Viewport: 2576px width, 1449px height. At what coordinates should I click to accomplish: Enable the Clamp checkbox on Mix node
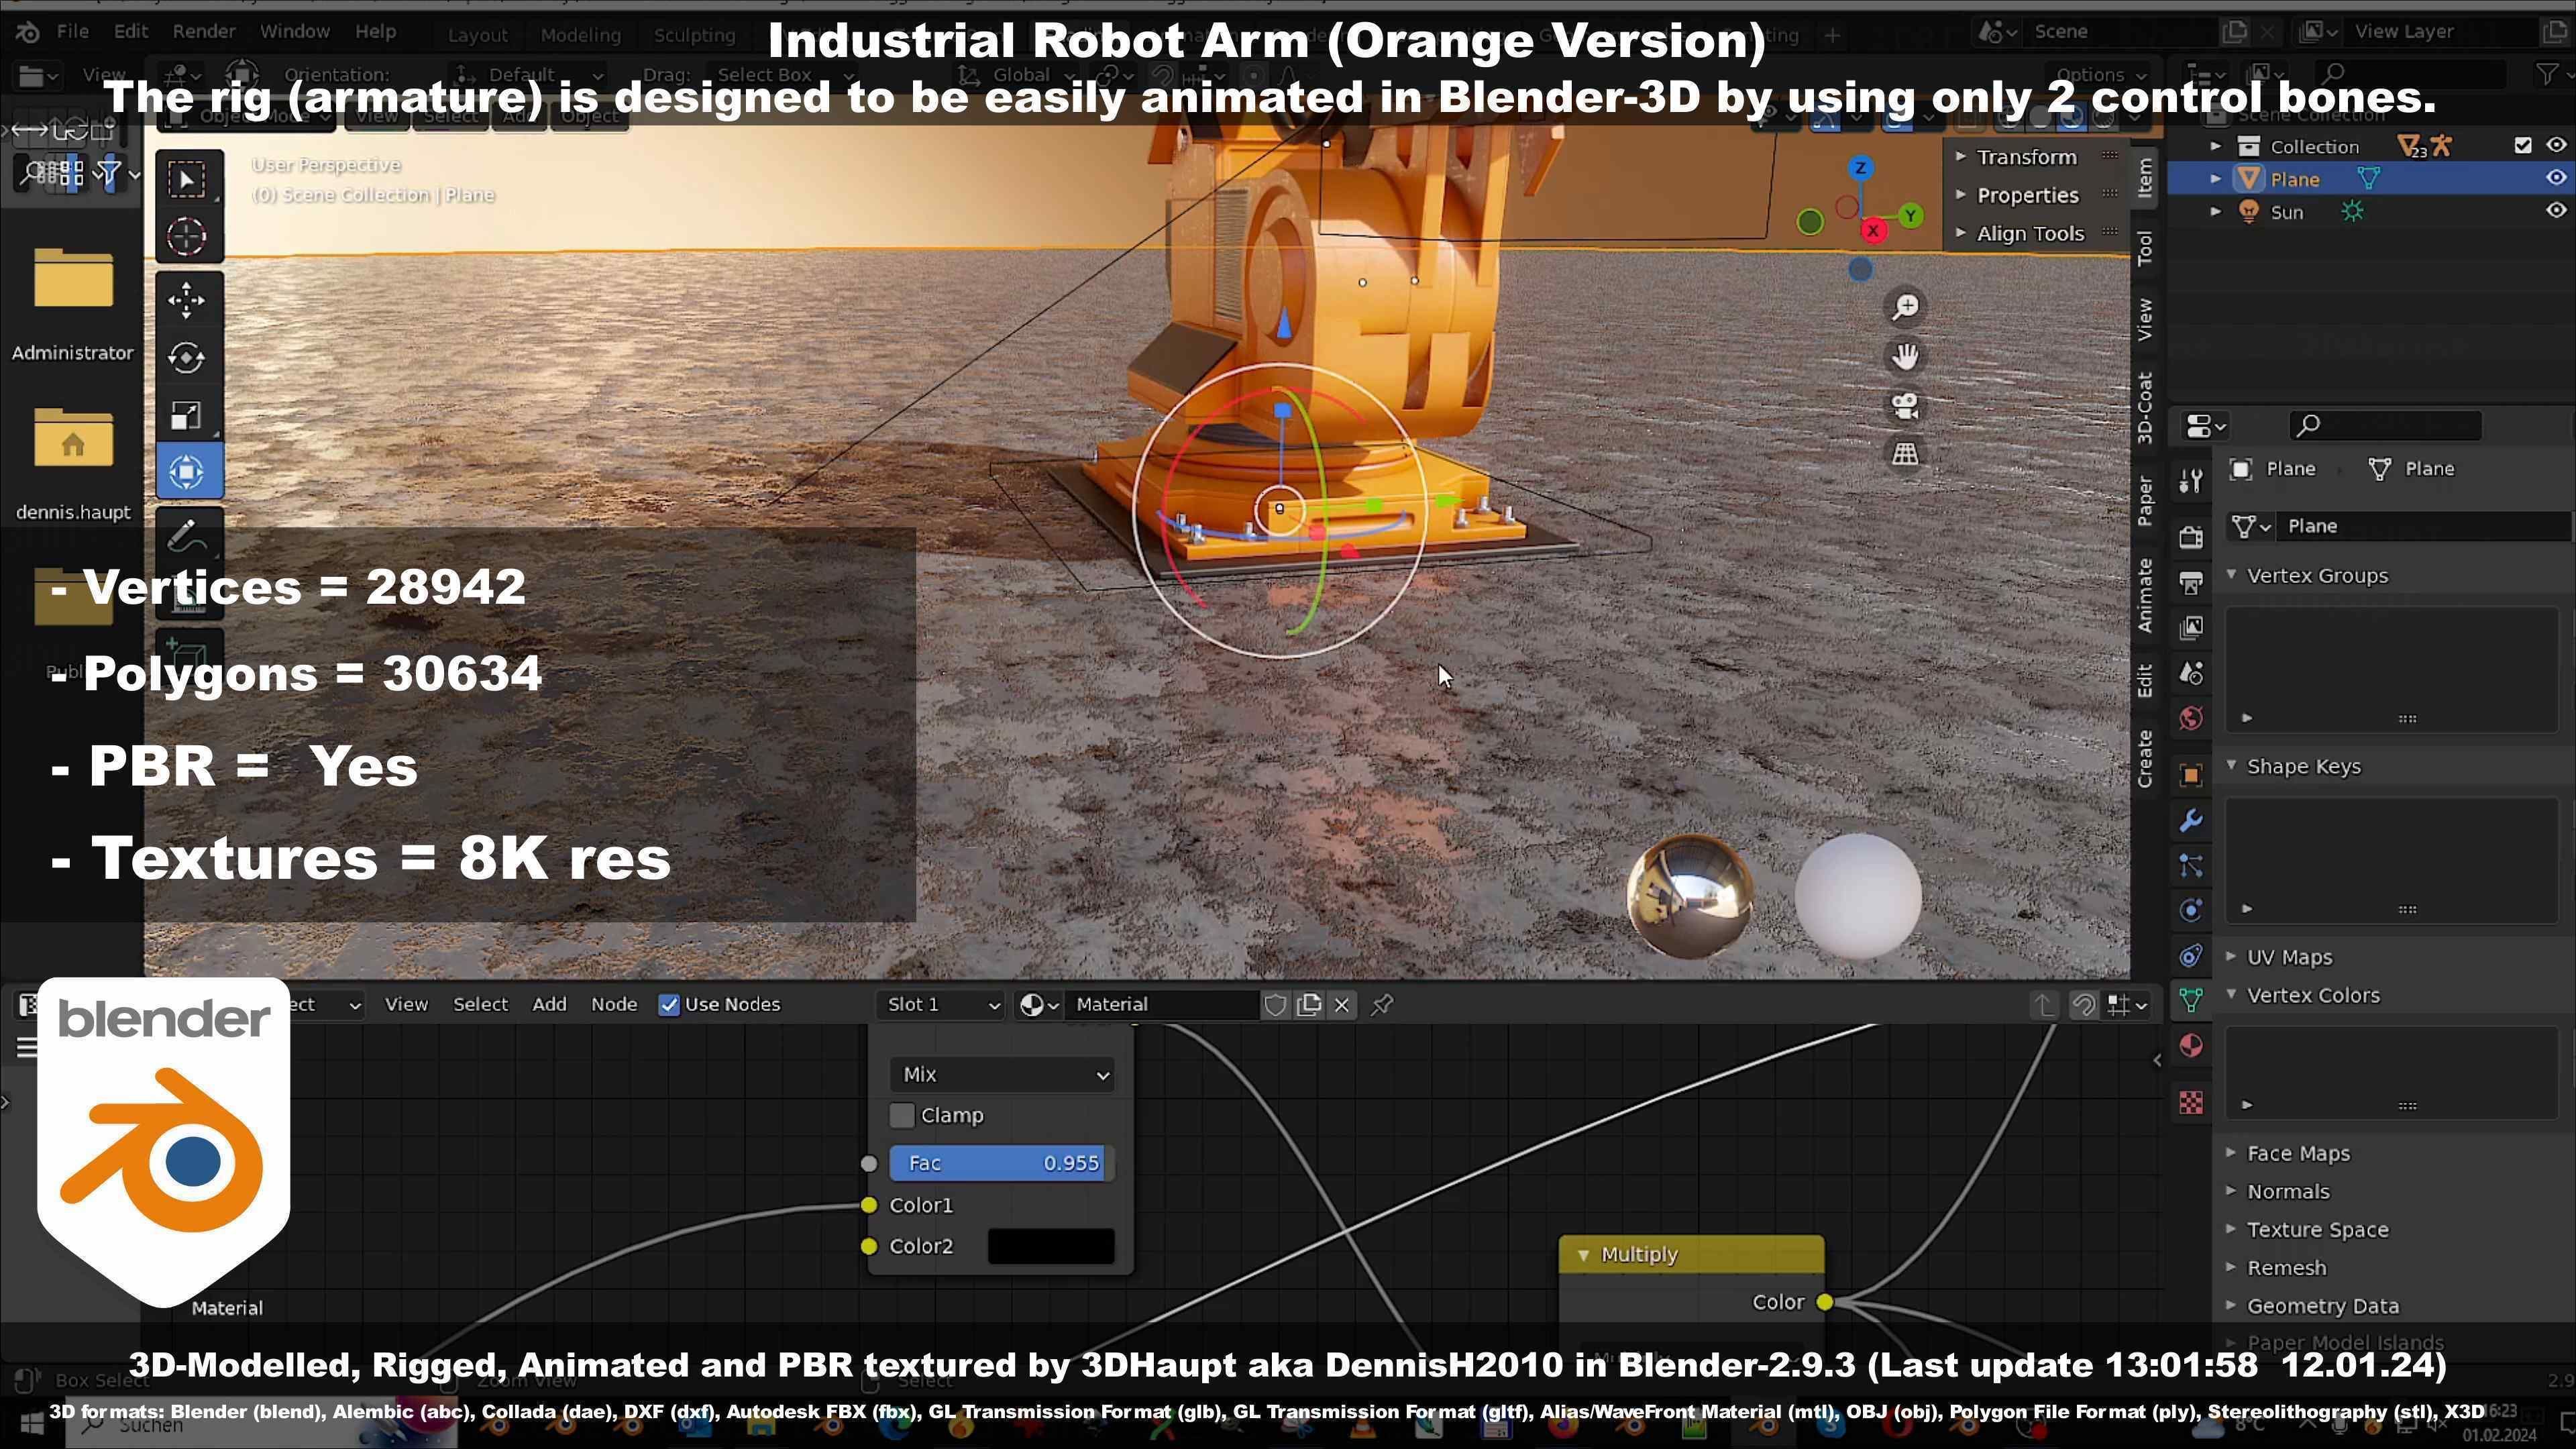[x=902, y=1115]
